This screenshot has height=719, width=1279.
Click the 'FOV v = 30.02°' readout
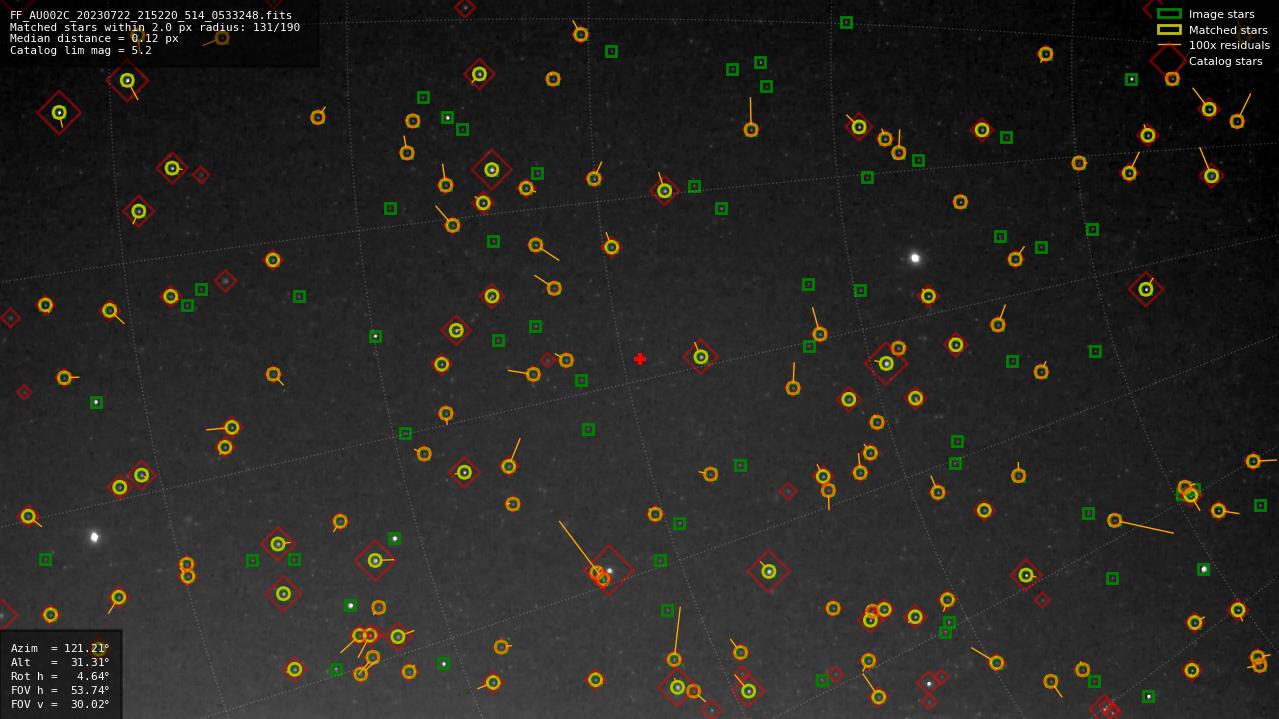60,705
